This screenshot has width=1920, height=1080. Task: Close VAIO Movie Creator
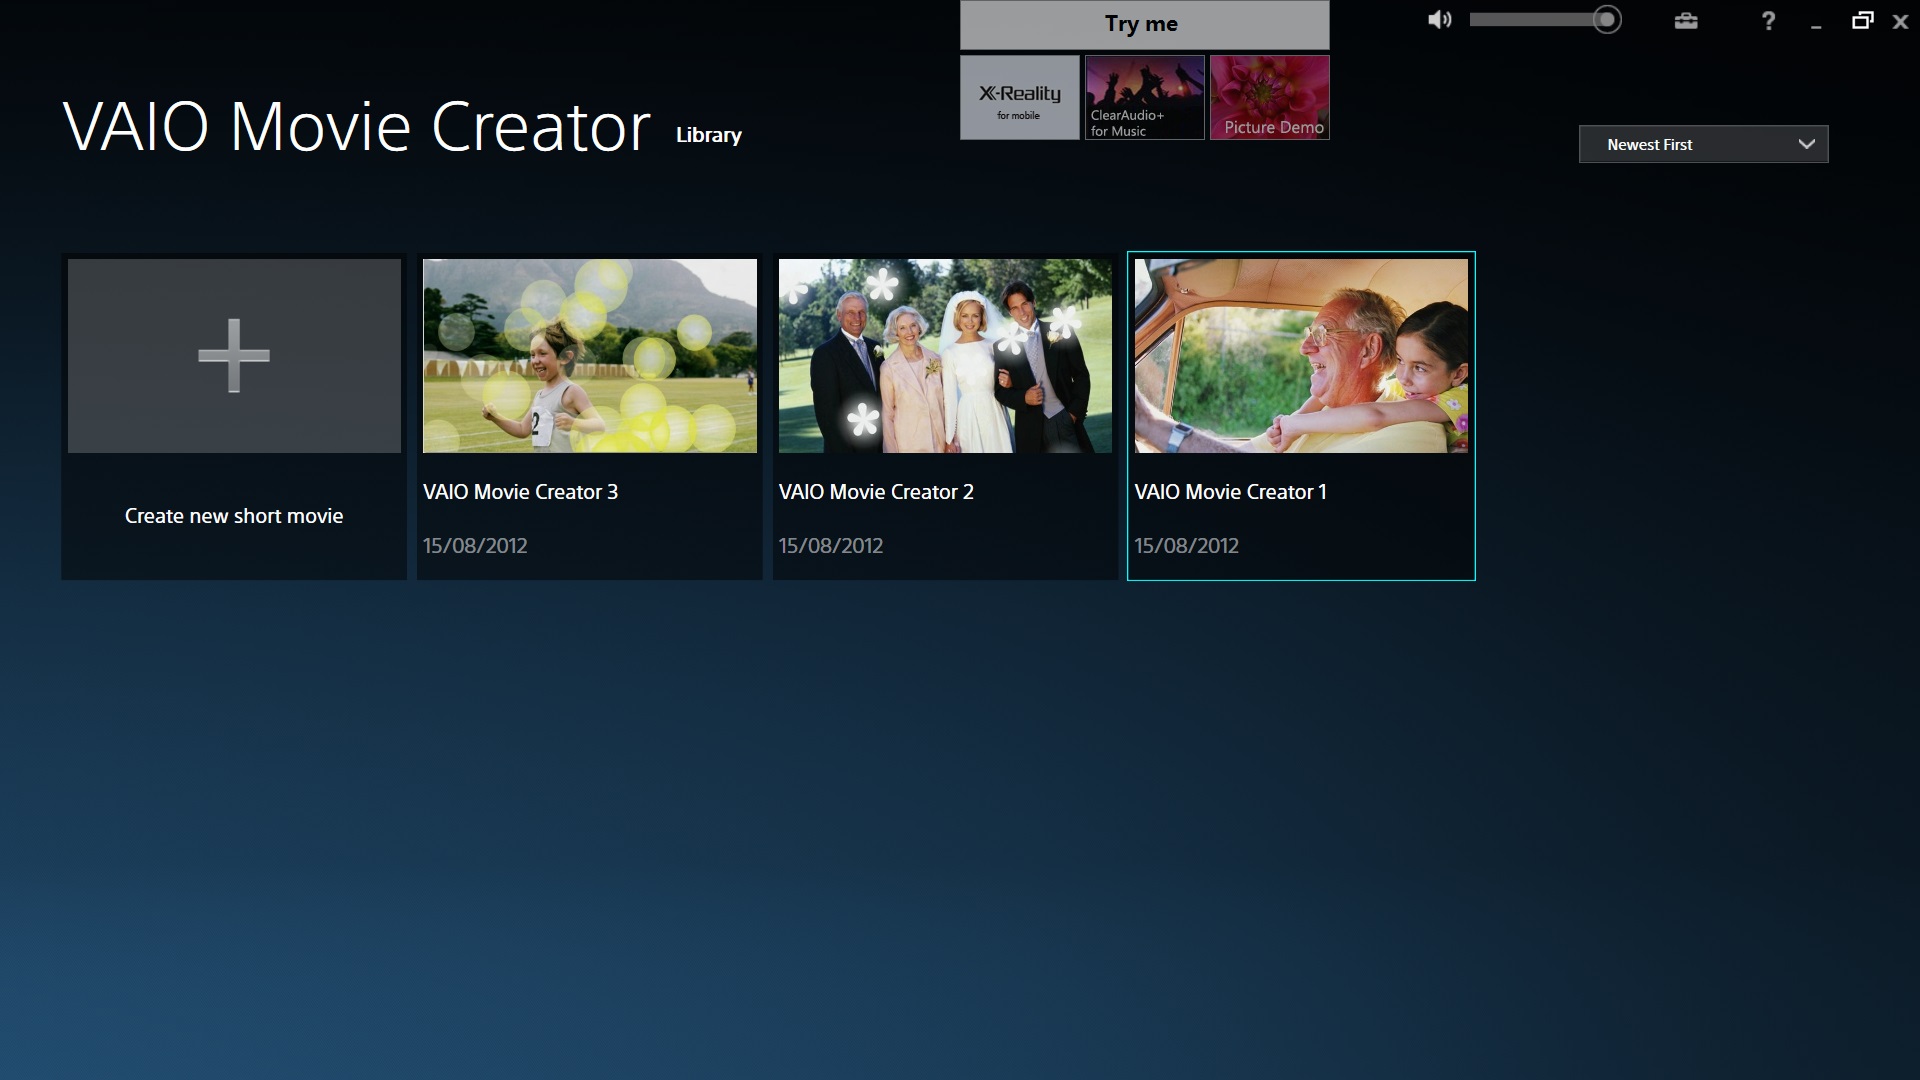(x=1901, y=21)
